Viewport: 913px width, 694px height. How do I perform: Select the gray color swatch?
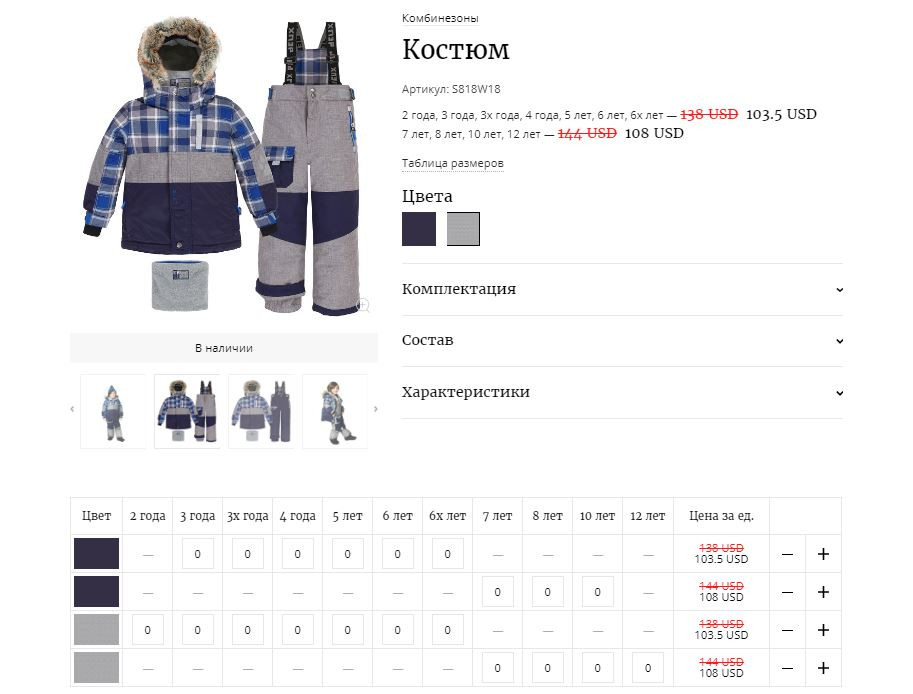tap(463, 229)
